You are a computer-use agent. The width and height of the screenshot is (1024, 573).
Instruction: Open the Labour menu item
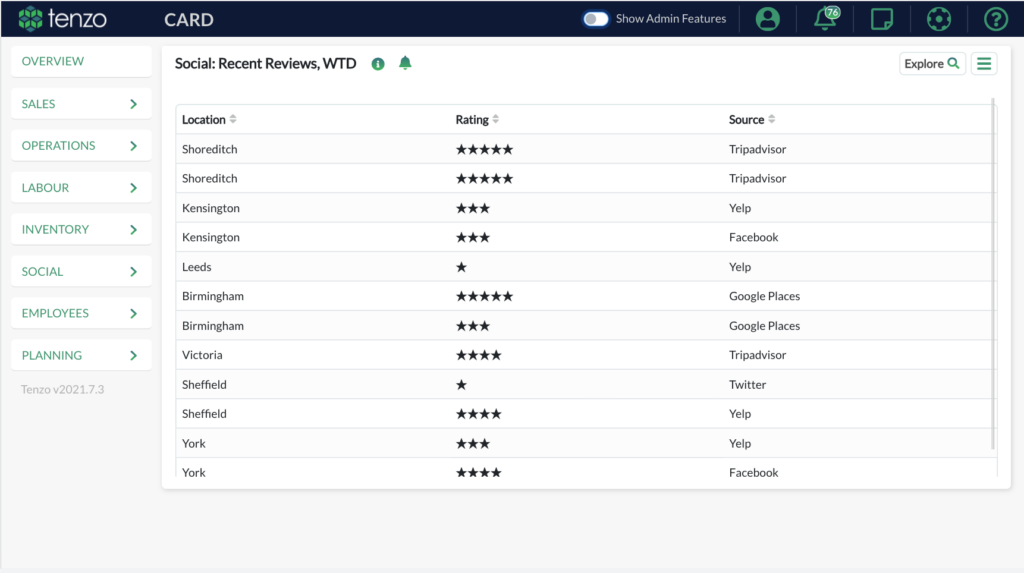tap(81, 188)
